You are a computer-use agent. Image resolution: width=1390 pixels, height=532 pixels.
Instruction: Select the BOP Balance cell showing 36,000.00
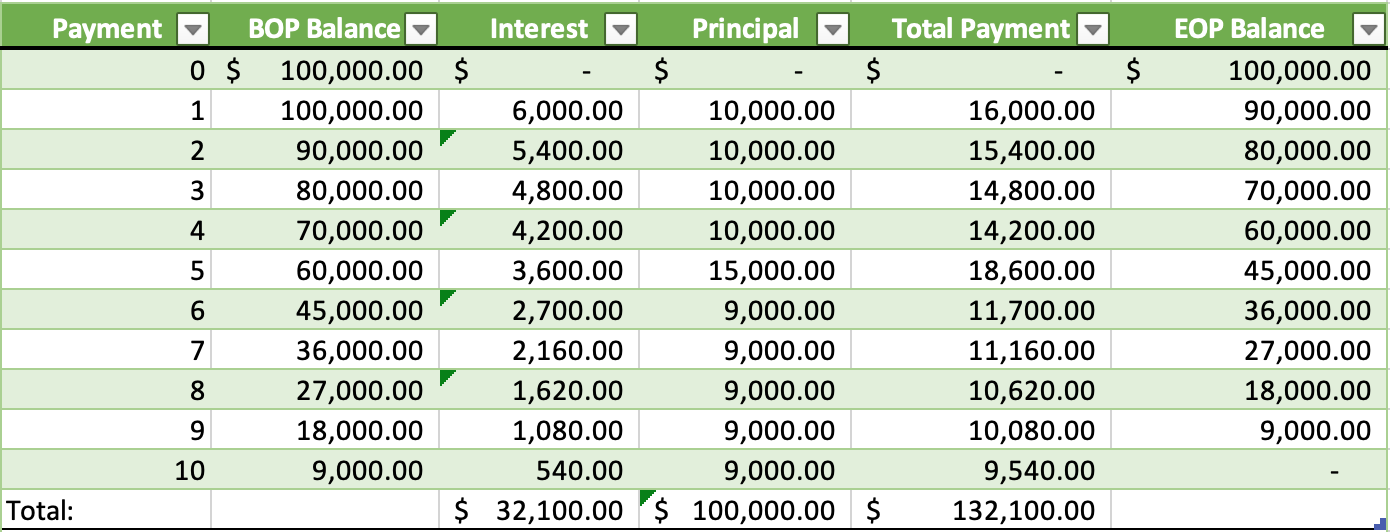click(325, 351)
